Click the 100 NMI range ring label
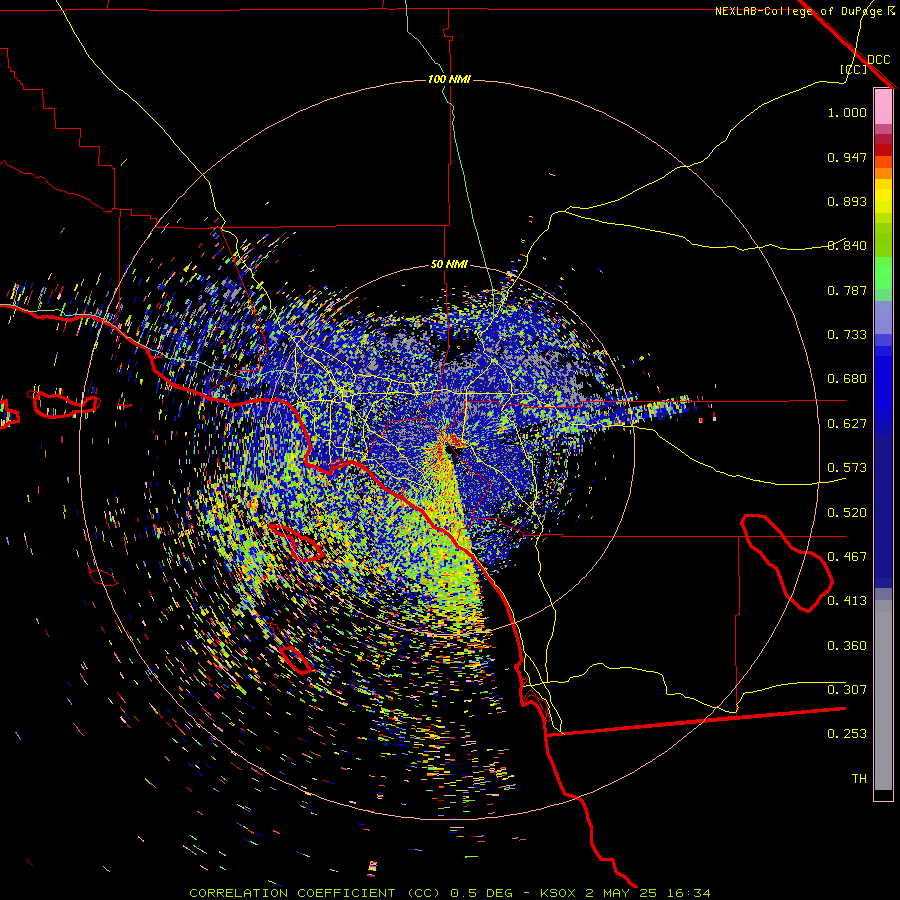 pyautogui.click(x=449, y=79)
